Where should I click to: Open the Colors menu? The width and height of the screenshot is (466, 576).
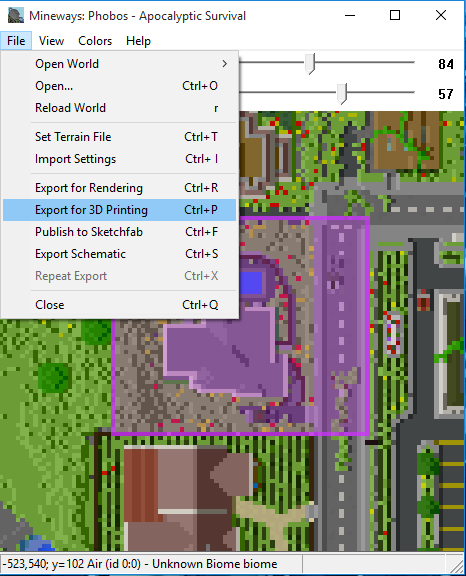[x=95, y=41]
